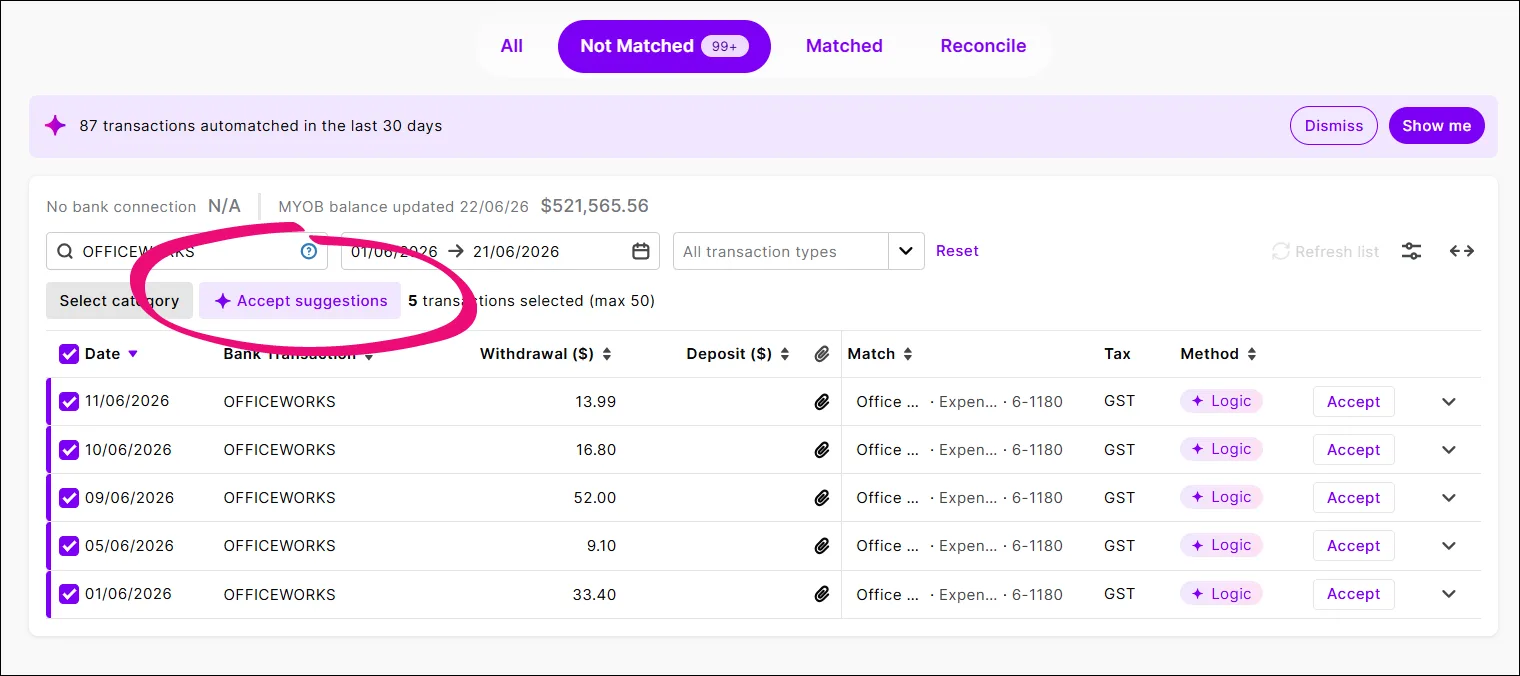Toggle the select-all checkbox beside Date
The height and width of the screenshot is (676, 1520).
tap(69, 354)
